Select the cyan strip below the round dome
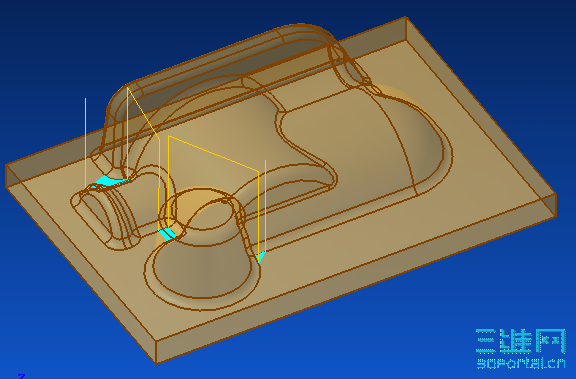 click(x=169, y=234)
